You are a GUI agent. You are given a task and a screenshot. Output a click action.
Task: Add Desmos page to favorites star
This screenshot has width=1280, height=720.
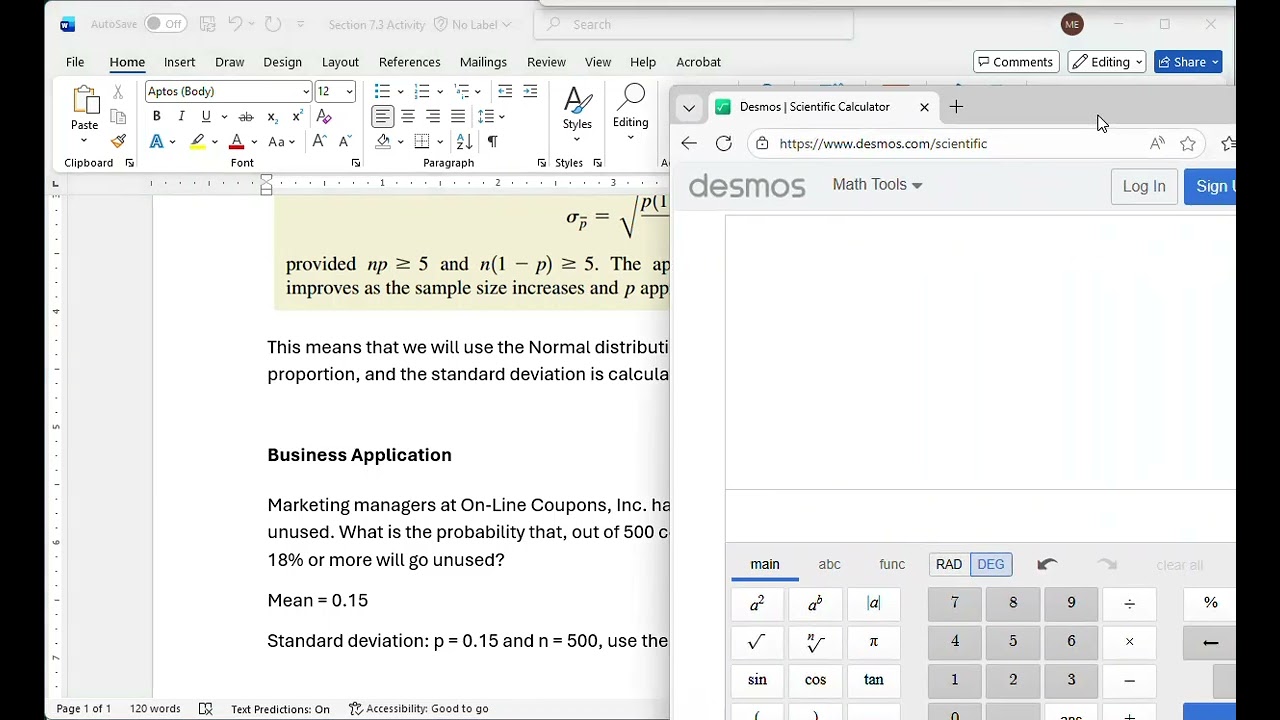(1188, 144)
